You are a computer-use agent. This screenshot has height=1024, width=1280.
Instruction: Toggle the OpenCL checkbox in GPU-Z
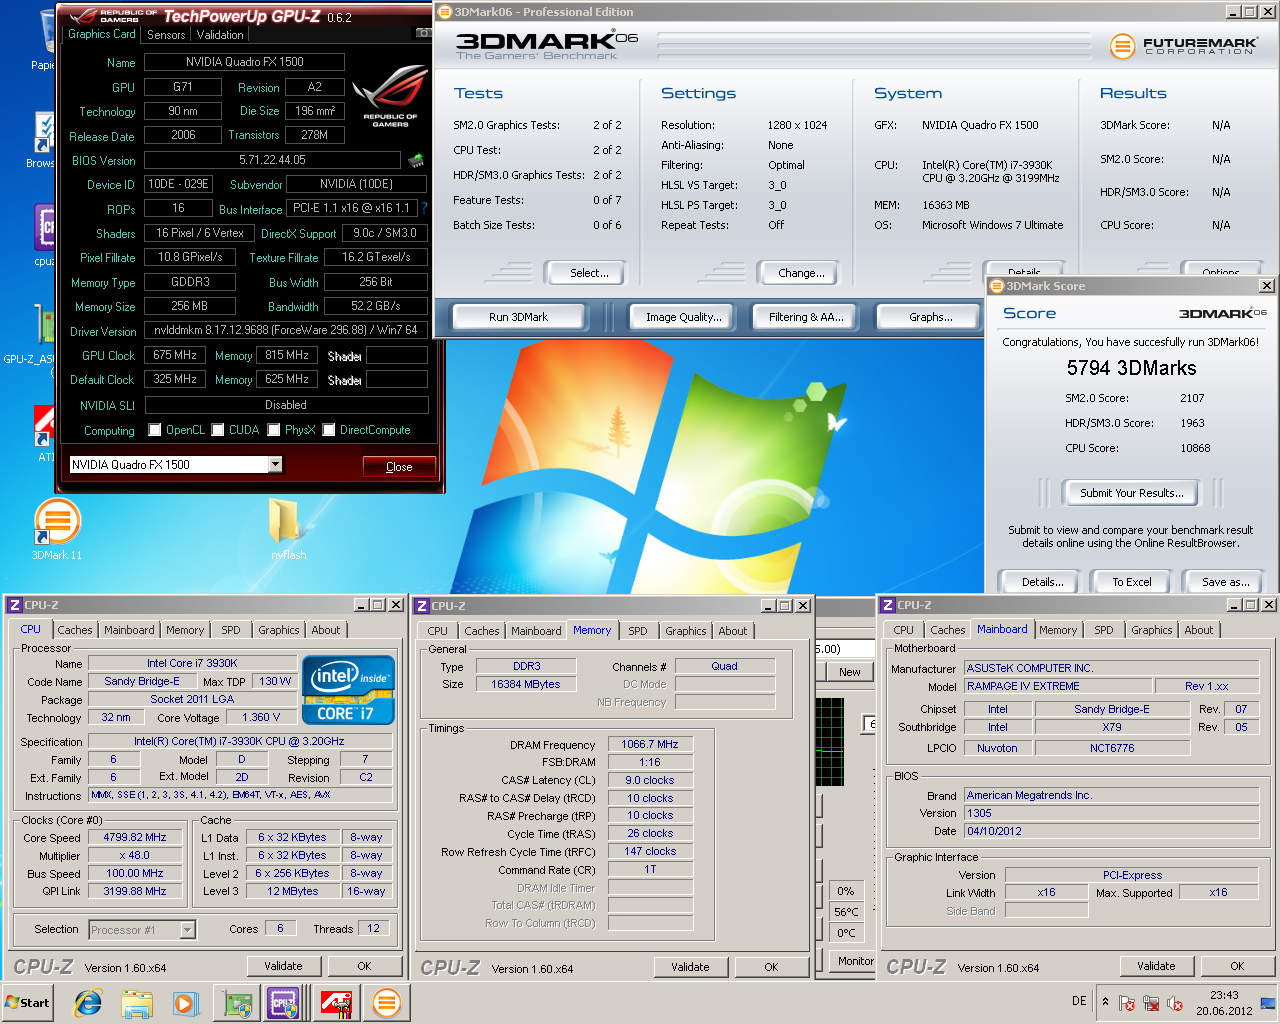pyautogui.click(x=155, y=430)
